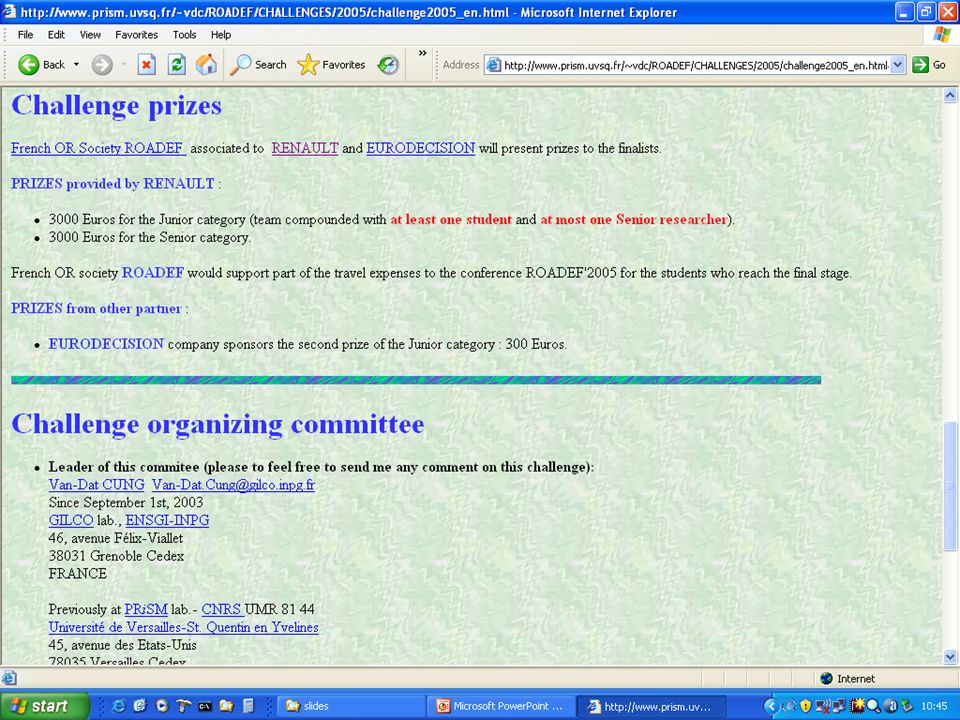Click blue EURODECISION text in bullet list
Viewport: 960px width, 720px height.
coord(106,343)
